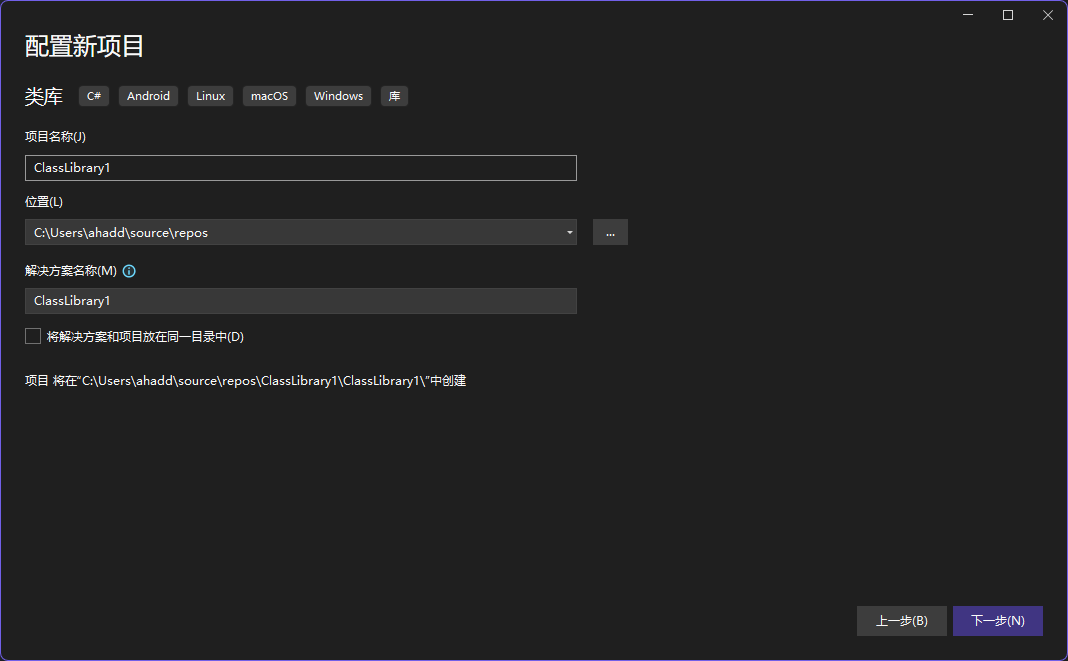Maximize the project configuration window
Viewport: 1068px width, 661px height.
click(1008, 15)
